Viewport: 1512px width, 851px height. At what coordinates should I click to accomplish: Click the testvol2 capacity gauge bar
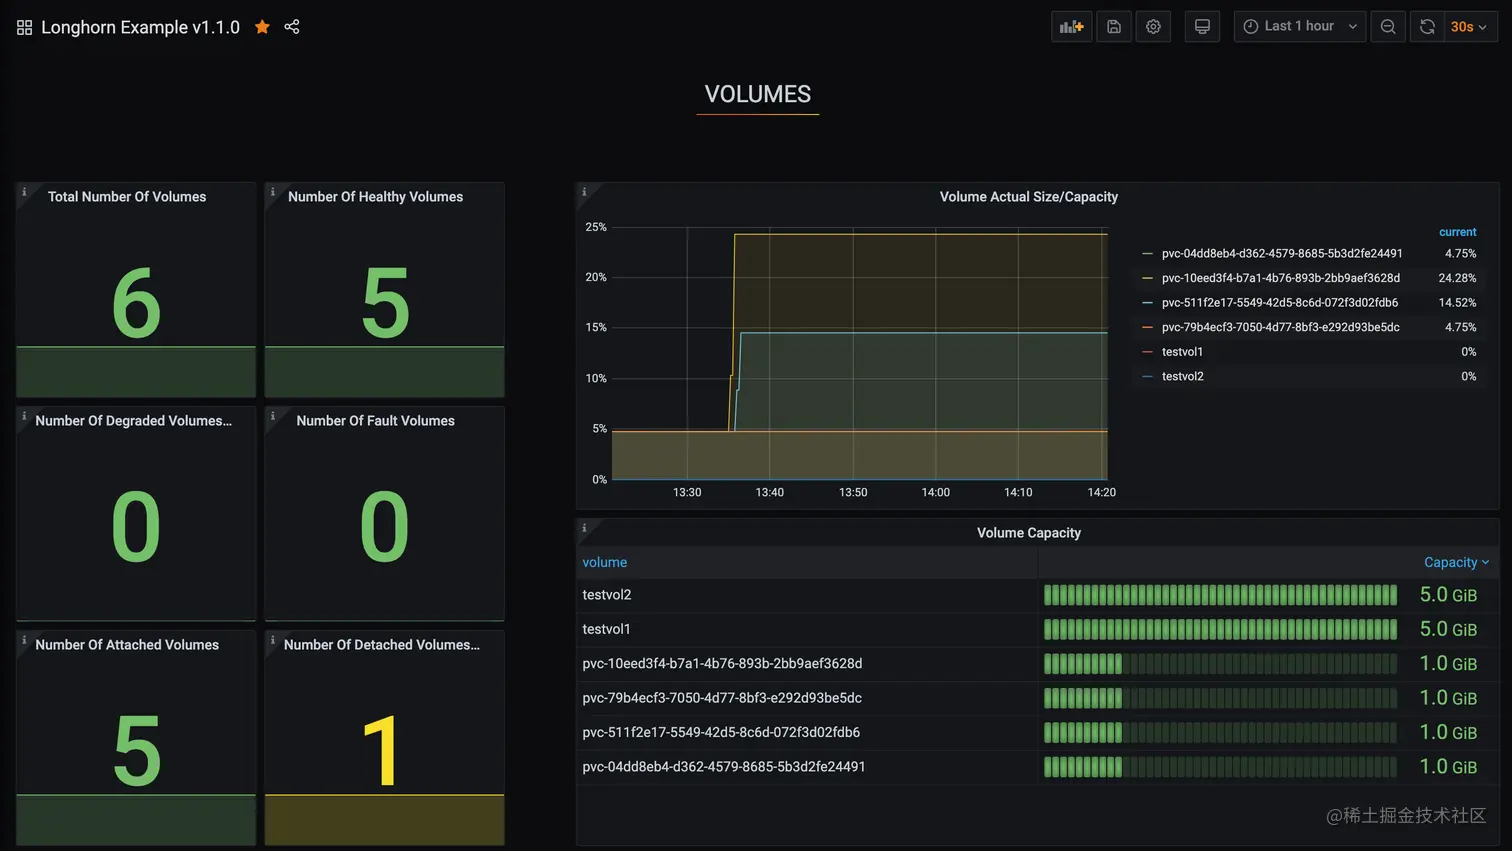tap(1220, 594)
